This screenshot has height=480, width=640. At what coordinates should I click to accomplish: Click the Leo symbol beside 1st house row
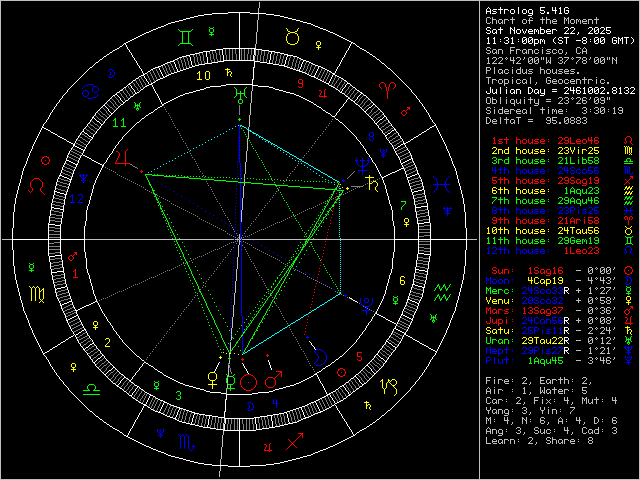[629, 141]
